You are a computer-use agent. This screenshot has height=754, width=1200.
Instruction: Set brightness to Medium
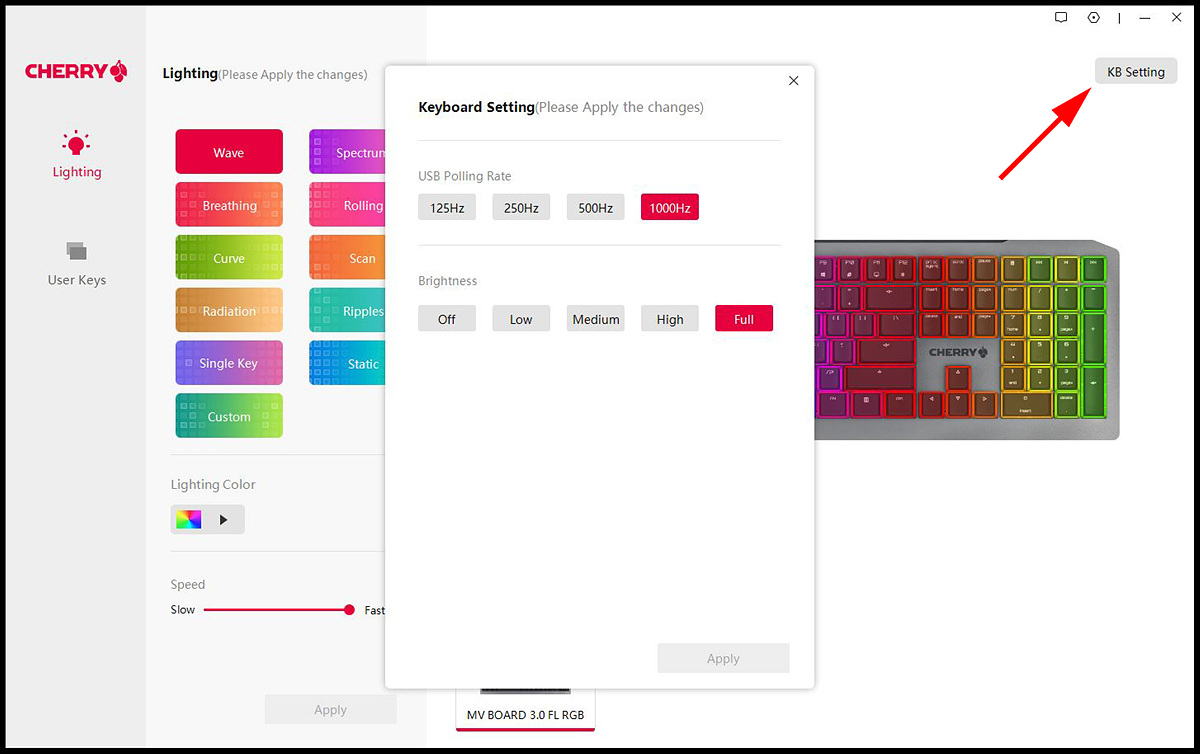[x=595, y=318]
